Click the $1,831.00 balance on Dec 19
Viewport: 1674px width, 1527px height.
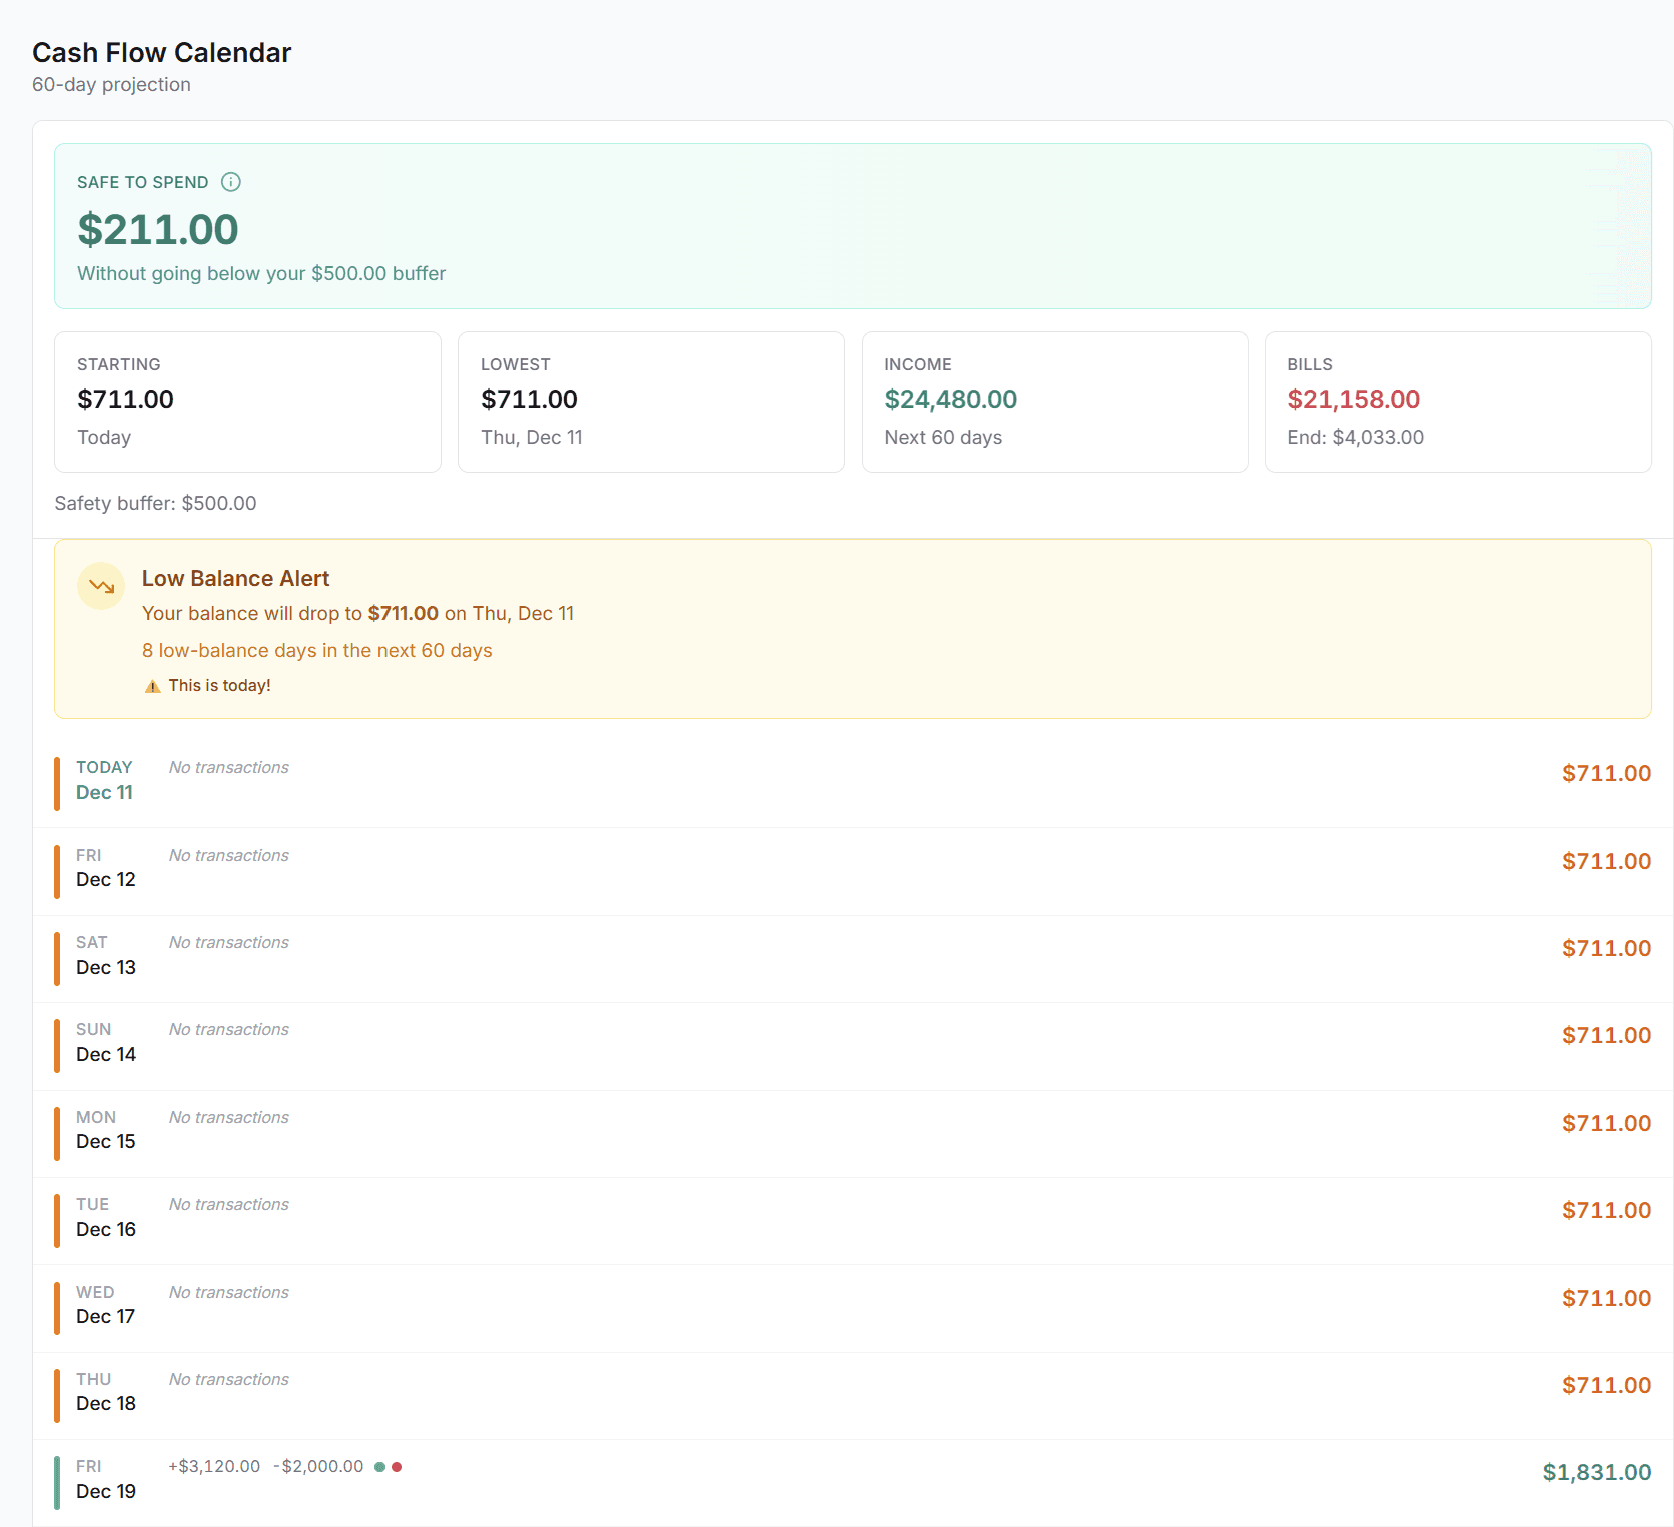(1597, 1471)
